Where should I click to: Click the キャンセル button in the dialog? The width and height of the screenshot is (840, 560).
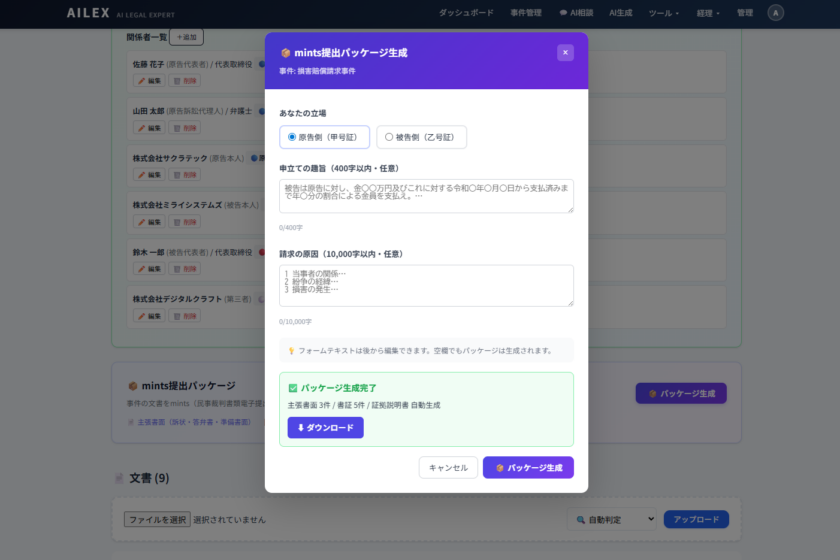click(x=448, y=468)
